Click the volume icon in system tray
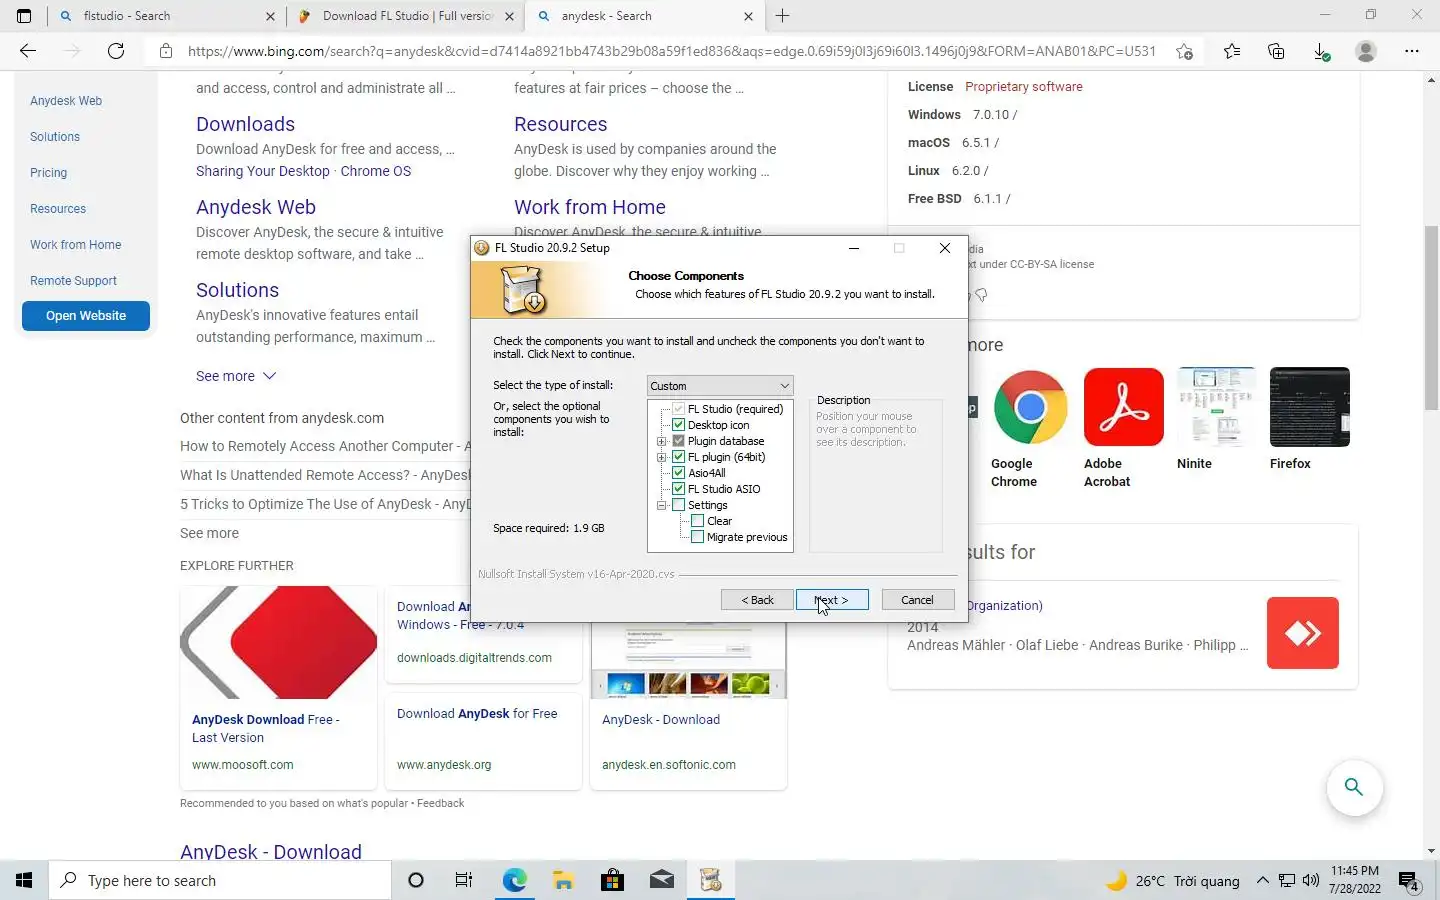Viewport: 1440px width, 900px height. pyautogui.click(x=1311, y=881)
